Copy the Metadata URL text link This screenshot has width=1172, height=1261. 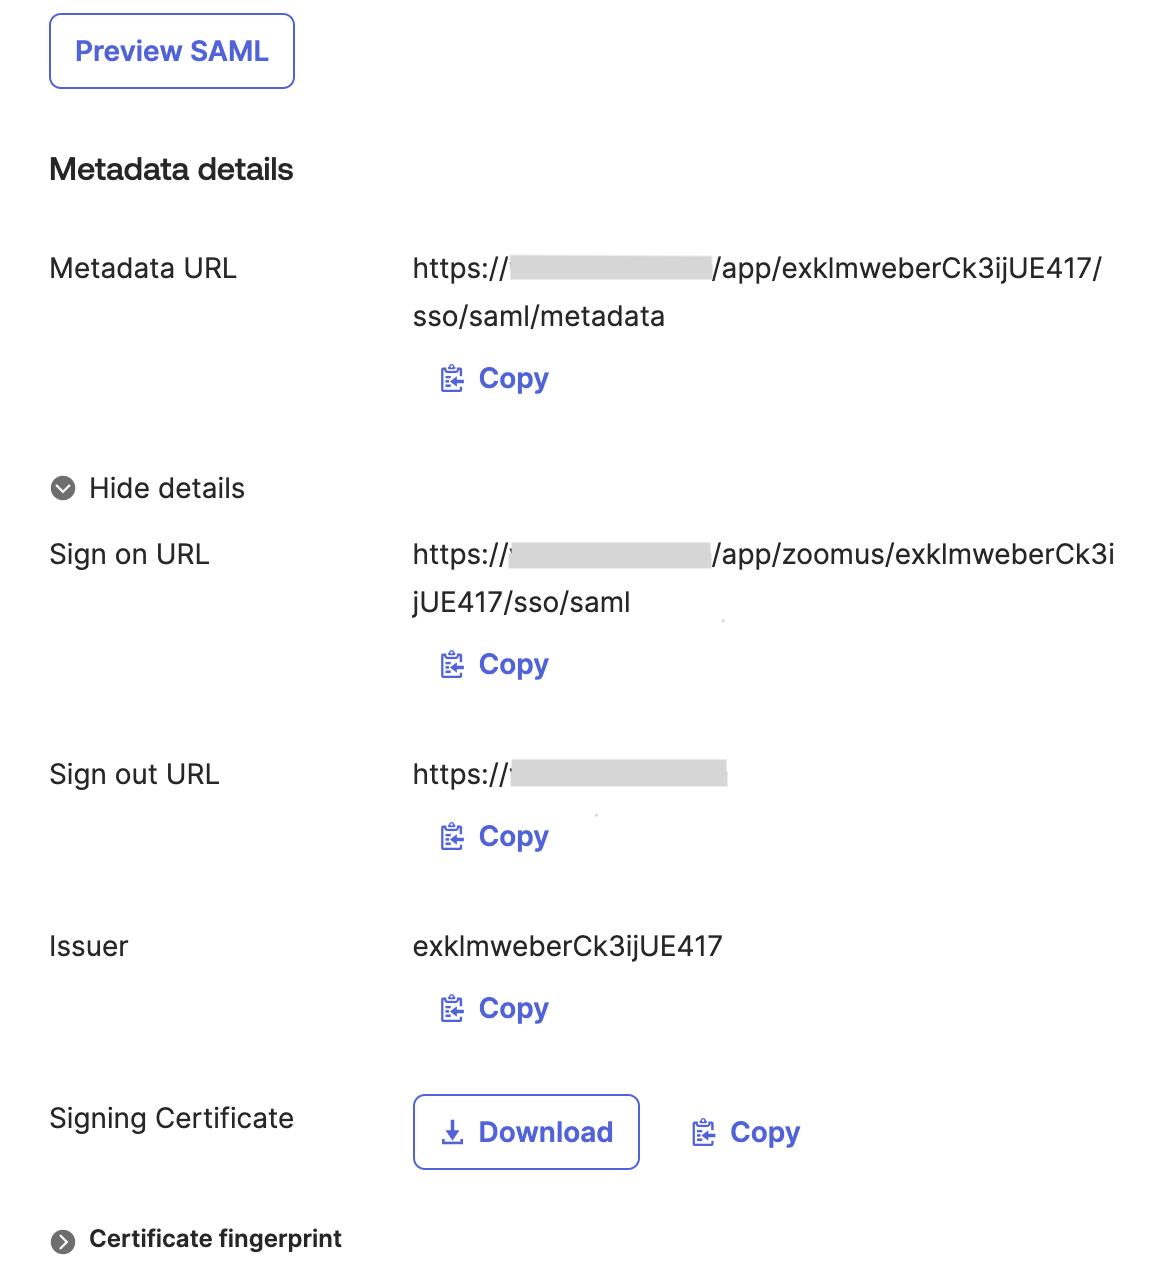click(x=513, y=379)
